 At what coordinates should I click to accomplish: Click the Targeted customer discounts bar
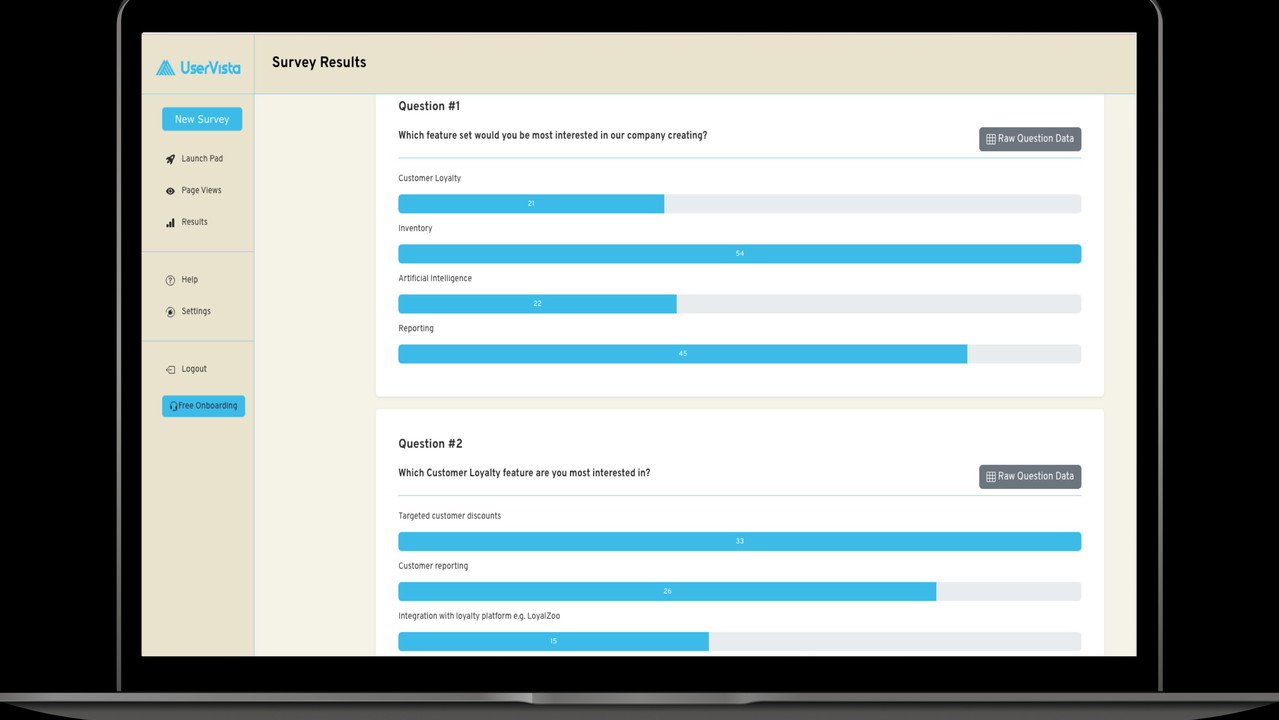(739, 541)
